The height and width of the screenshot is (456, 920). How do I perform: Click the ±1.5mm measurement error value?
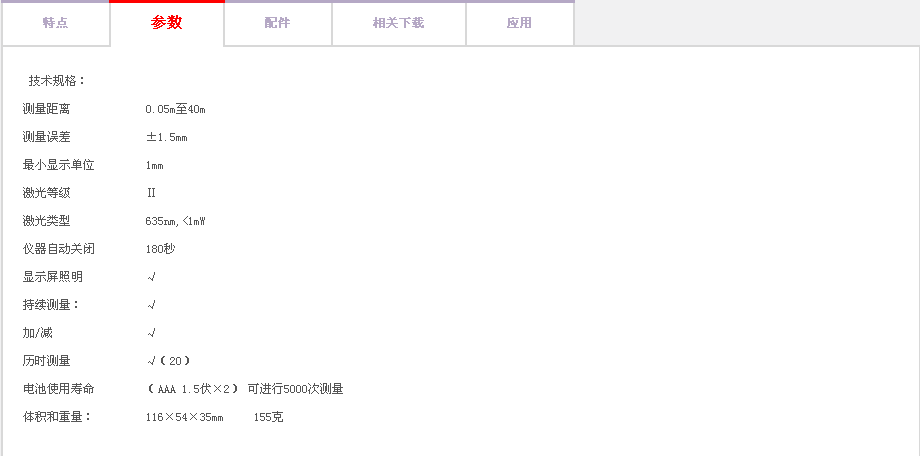(x=166, y=137)
